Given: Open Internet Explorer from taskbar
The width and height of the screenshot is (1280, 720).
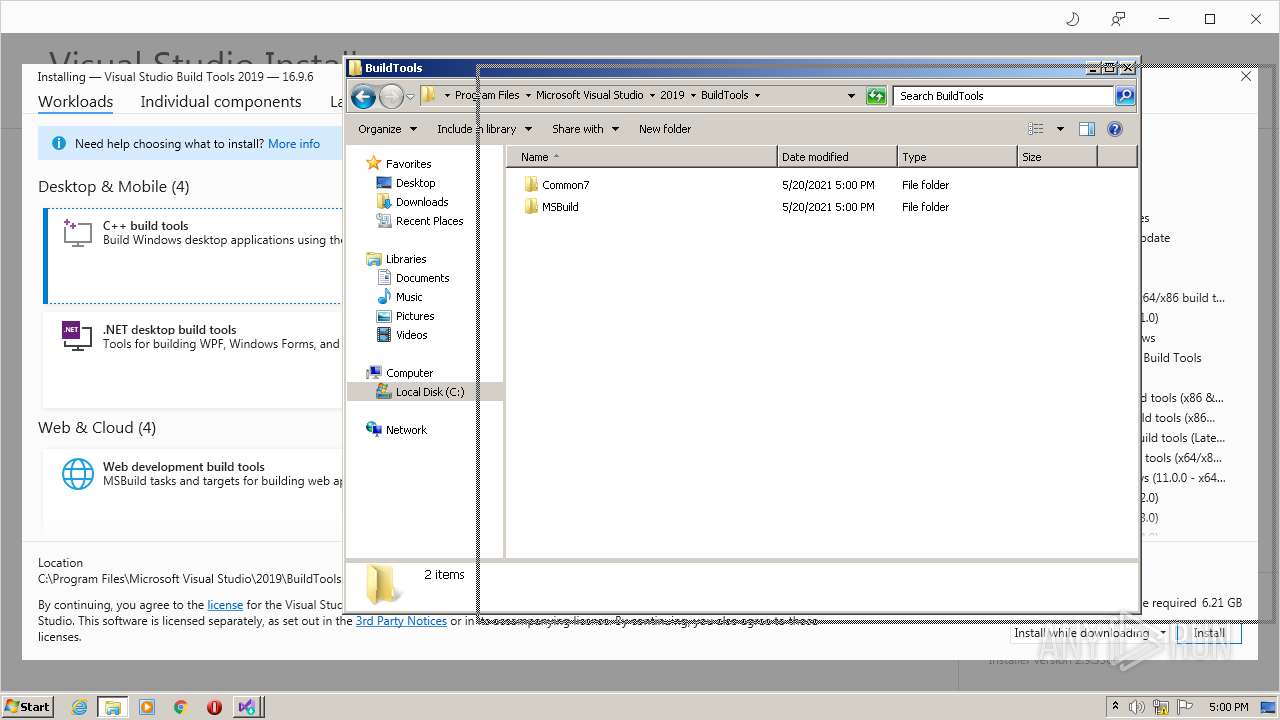Looking at the screenshot, I should (x=79, y=707).
